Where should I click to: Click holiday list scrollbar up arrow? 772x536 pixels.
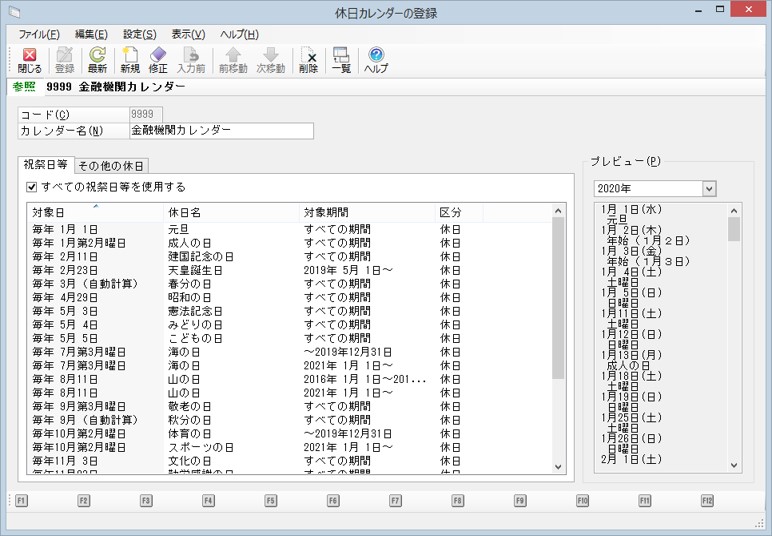(x=558, y=211)
